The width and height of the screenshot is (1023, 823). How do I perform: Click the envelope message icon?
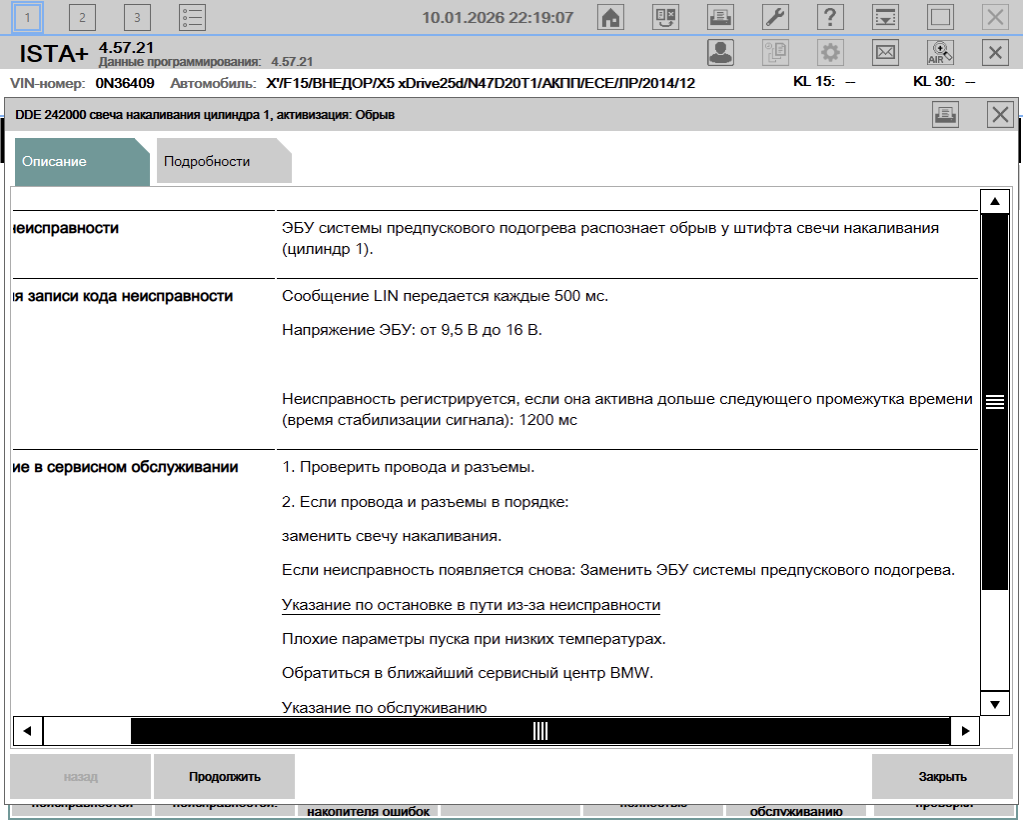click(x=885, y=52)
